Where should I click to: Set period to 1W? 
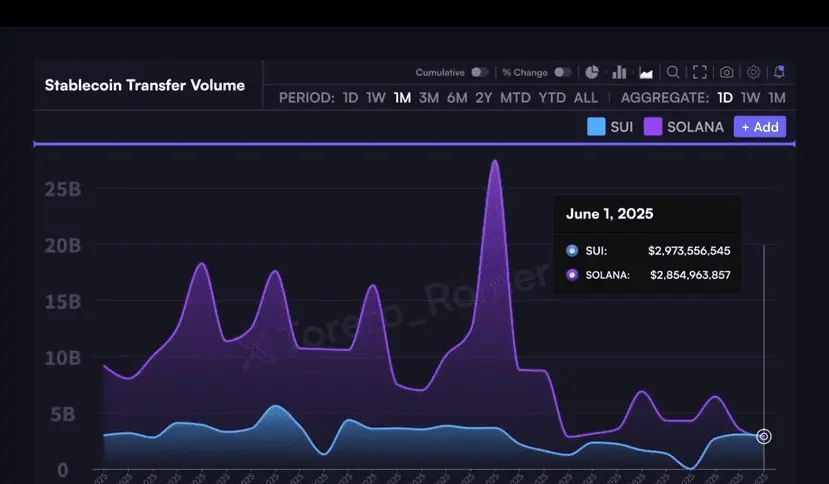click(376, 98)
